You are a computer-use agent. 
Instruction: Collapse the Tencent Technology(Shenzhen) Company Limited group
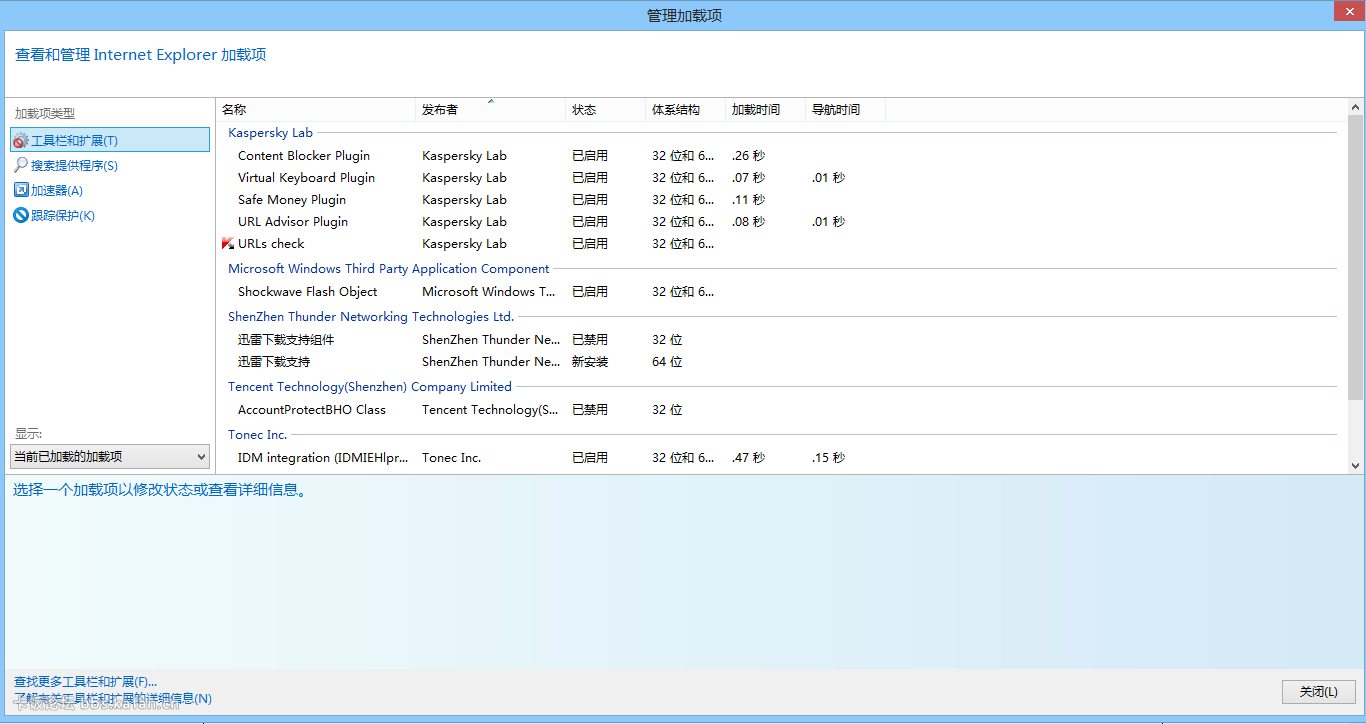[x=369, y=386]
